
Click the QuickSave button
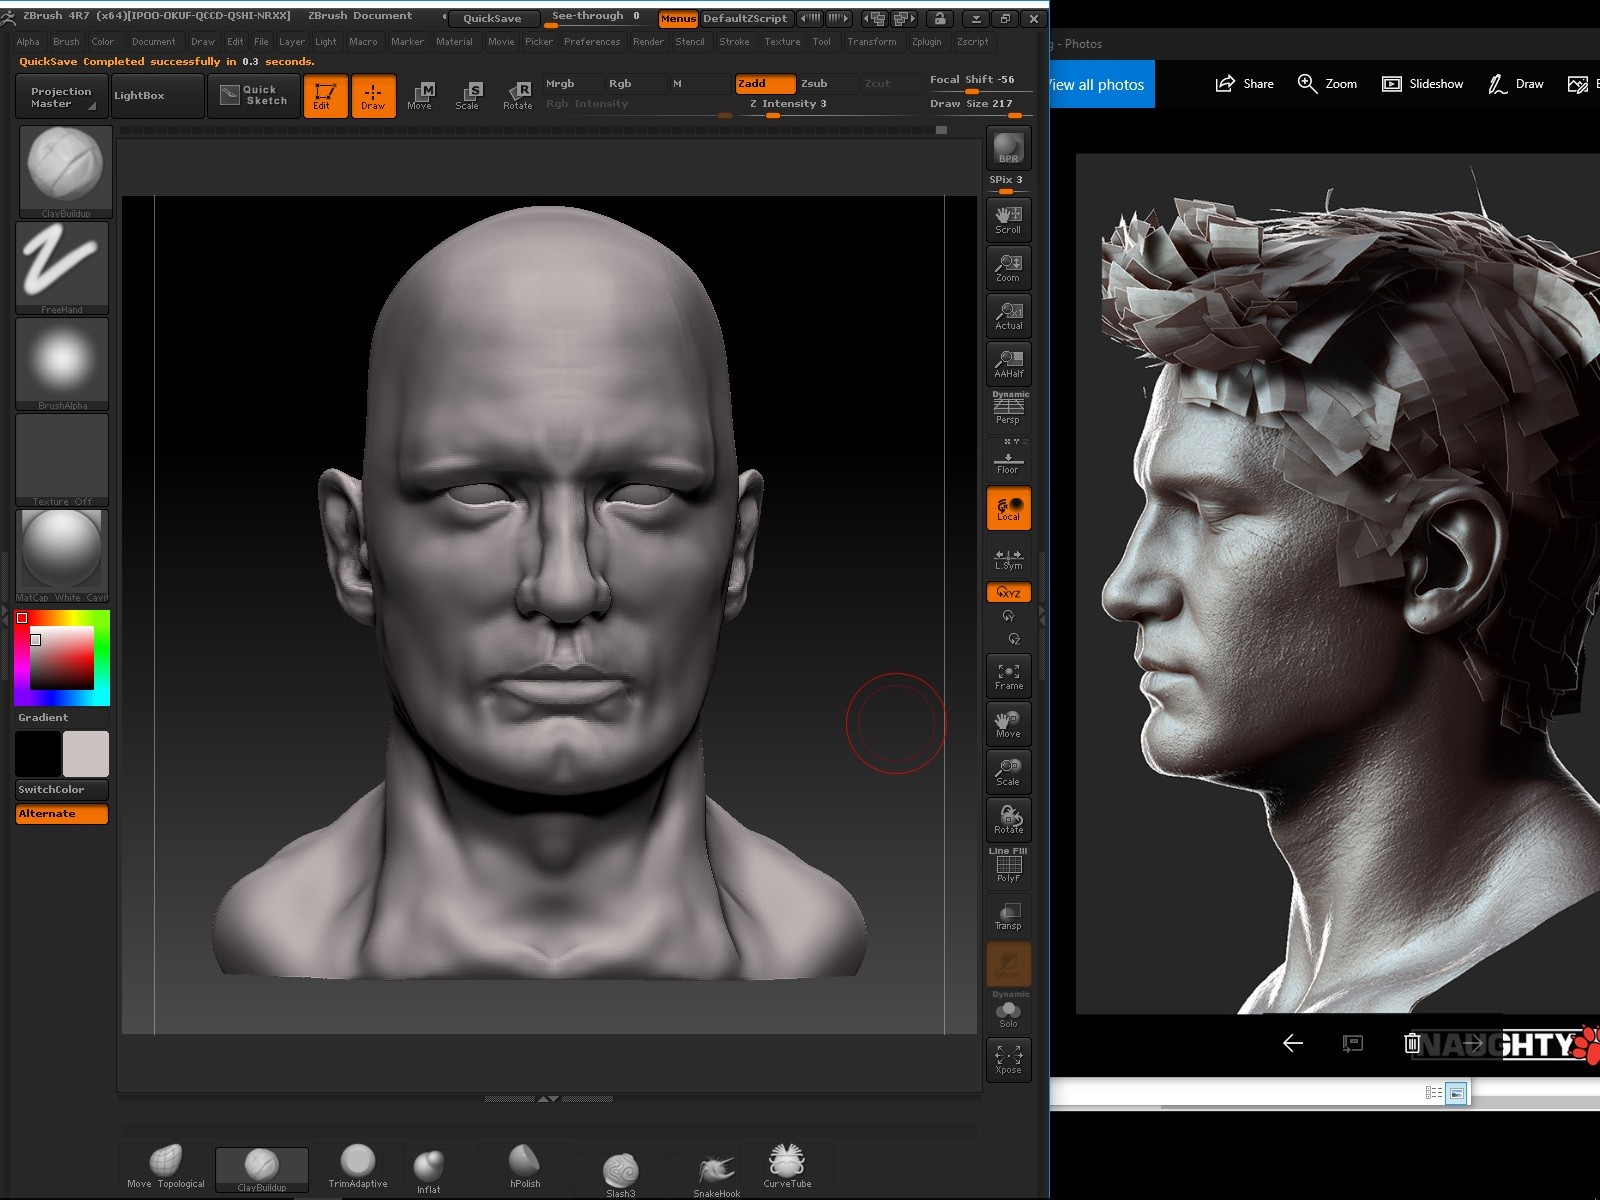click(x=495, y=17)
